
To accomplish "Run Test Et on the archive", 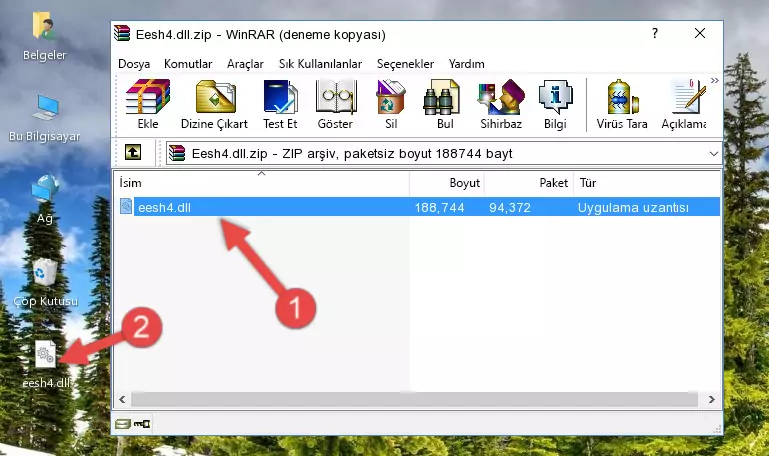I will [x=280, y=104].
